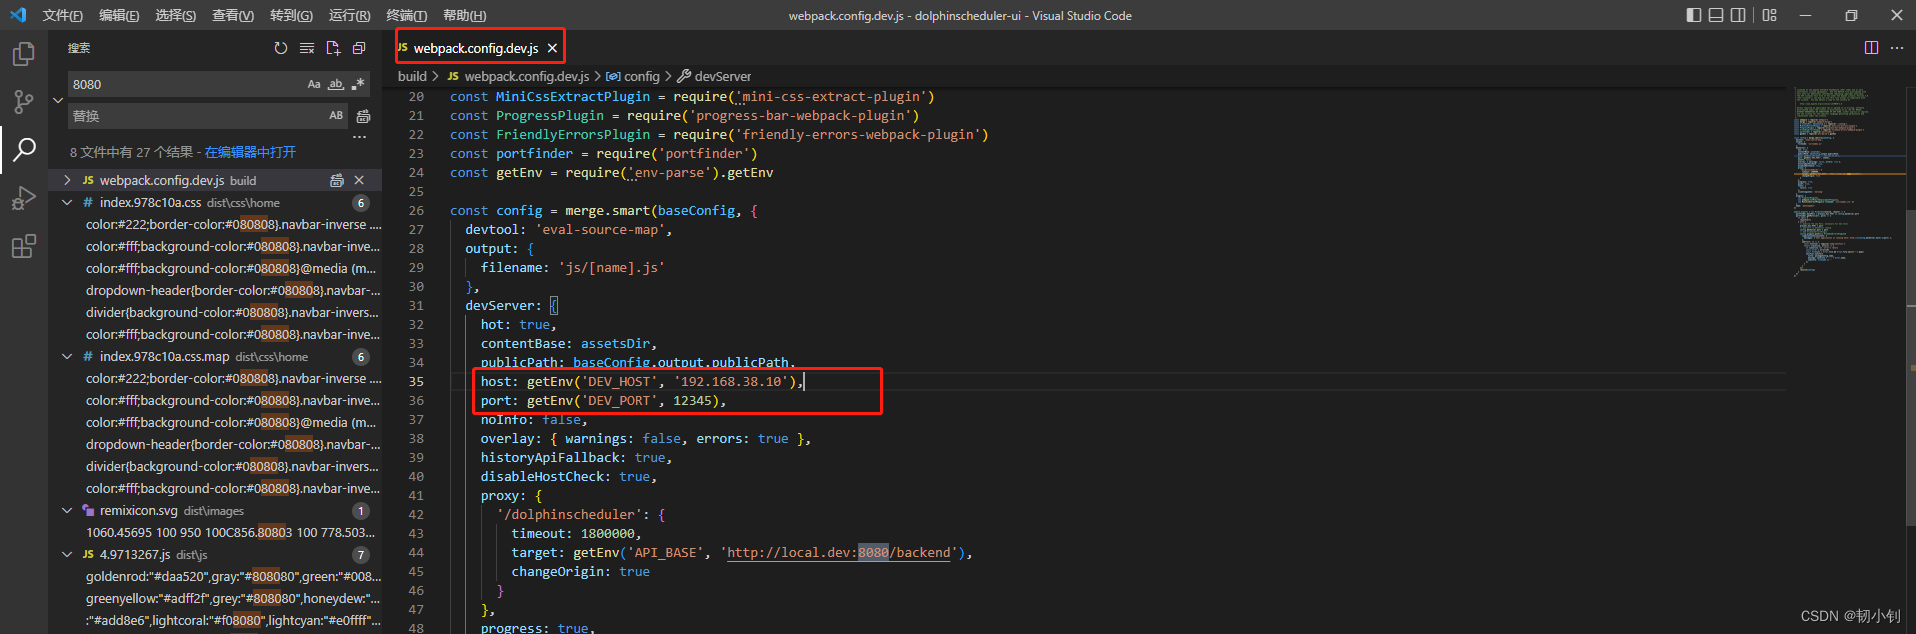Select the 'goldenrod:"#daa520"' search result
The width and height of the screenshot is (1916, 634).
233,577
